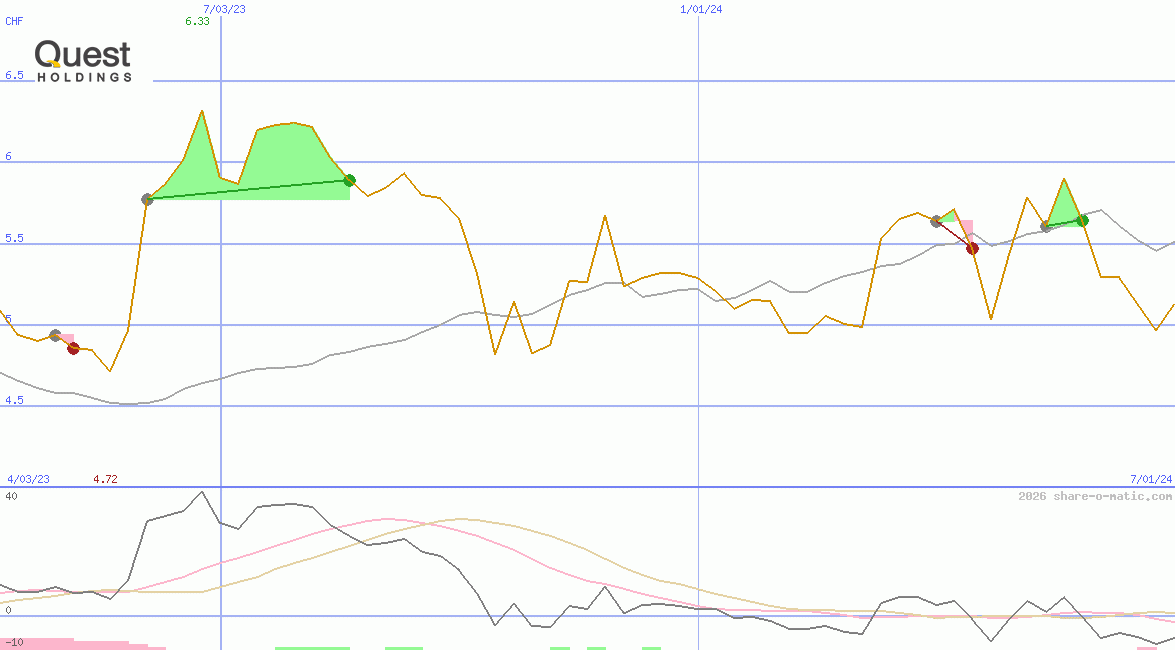The width and height of the screenshot is (1175, 650).
Task: Click the 7/03/23 date marker at the top
Action: tap(224, 9)
